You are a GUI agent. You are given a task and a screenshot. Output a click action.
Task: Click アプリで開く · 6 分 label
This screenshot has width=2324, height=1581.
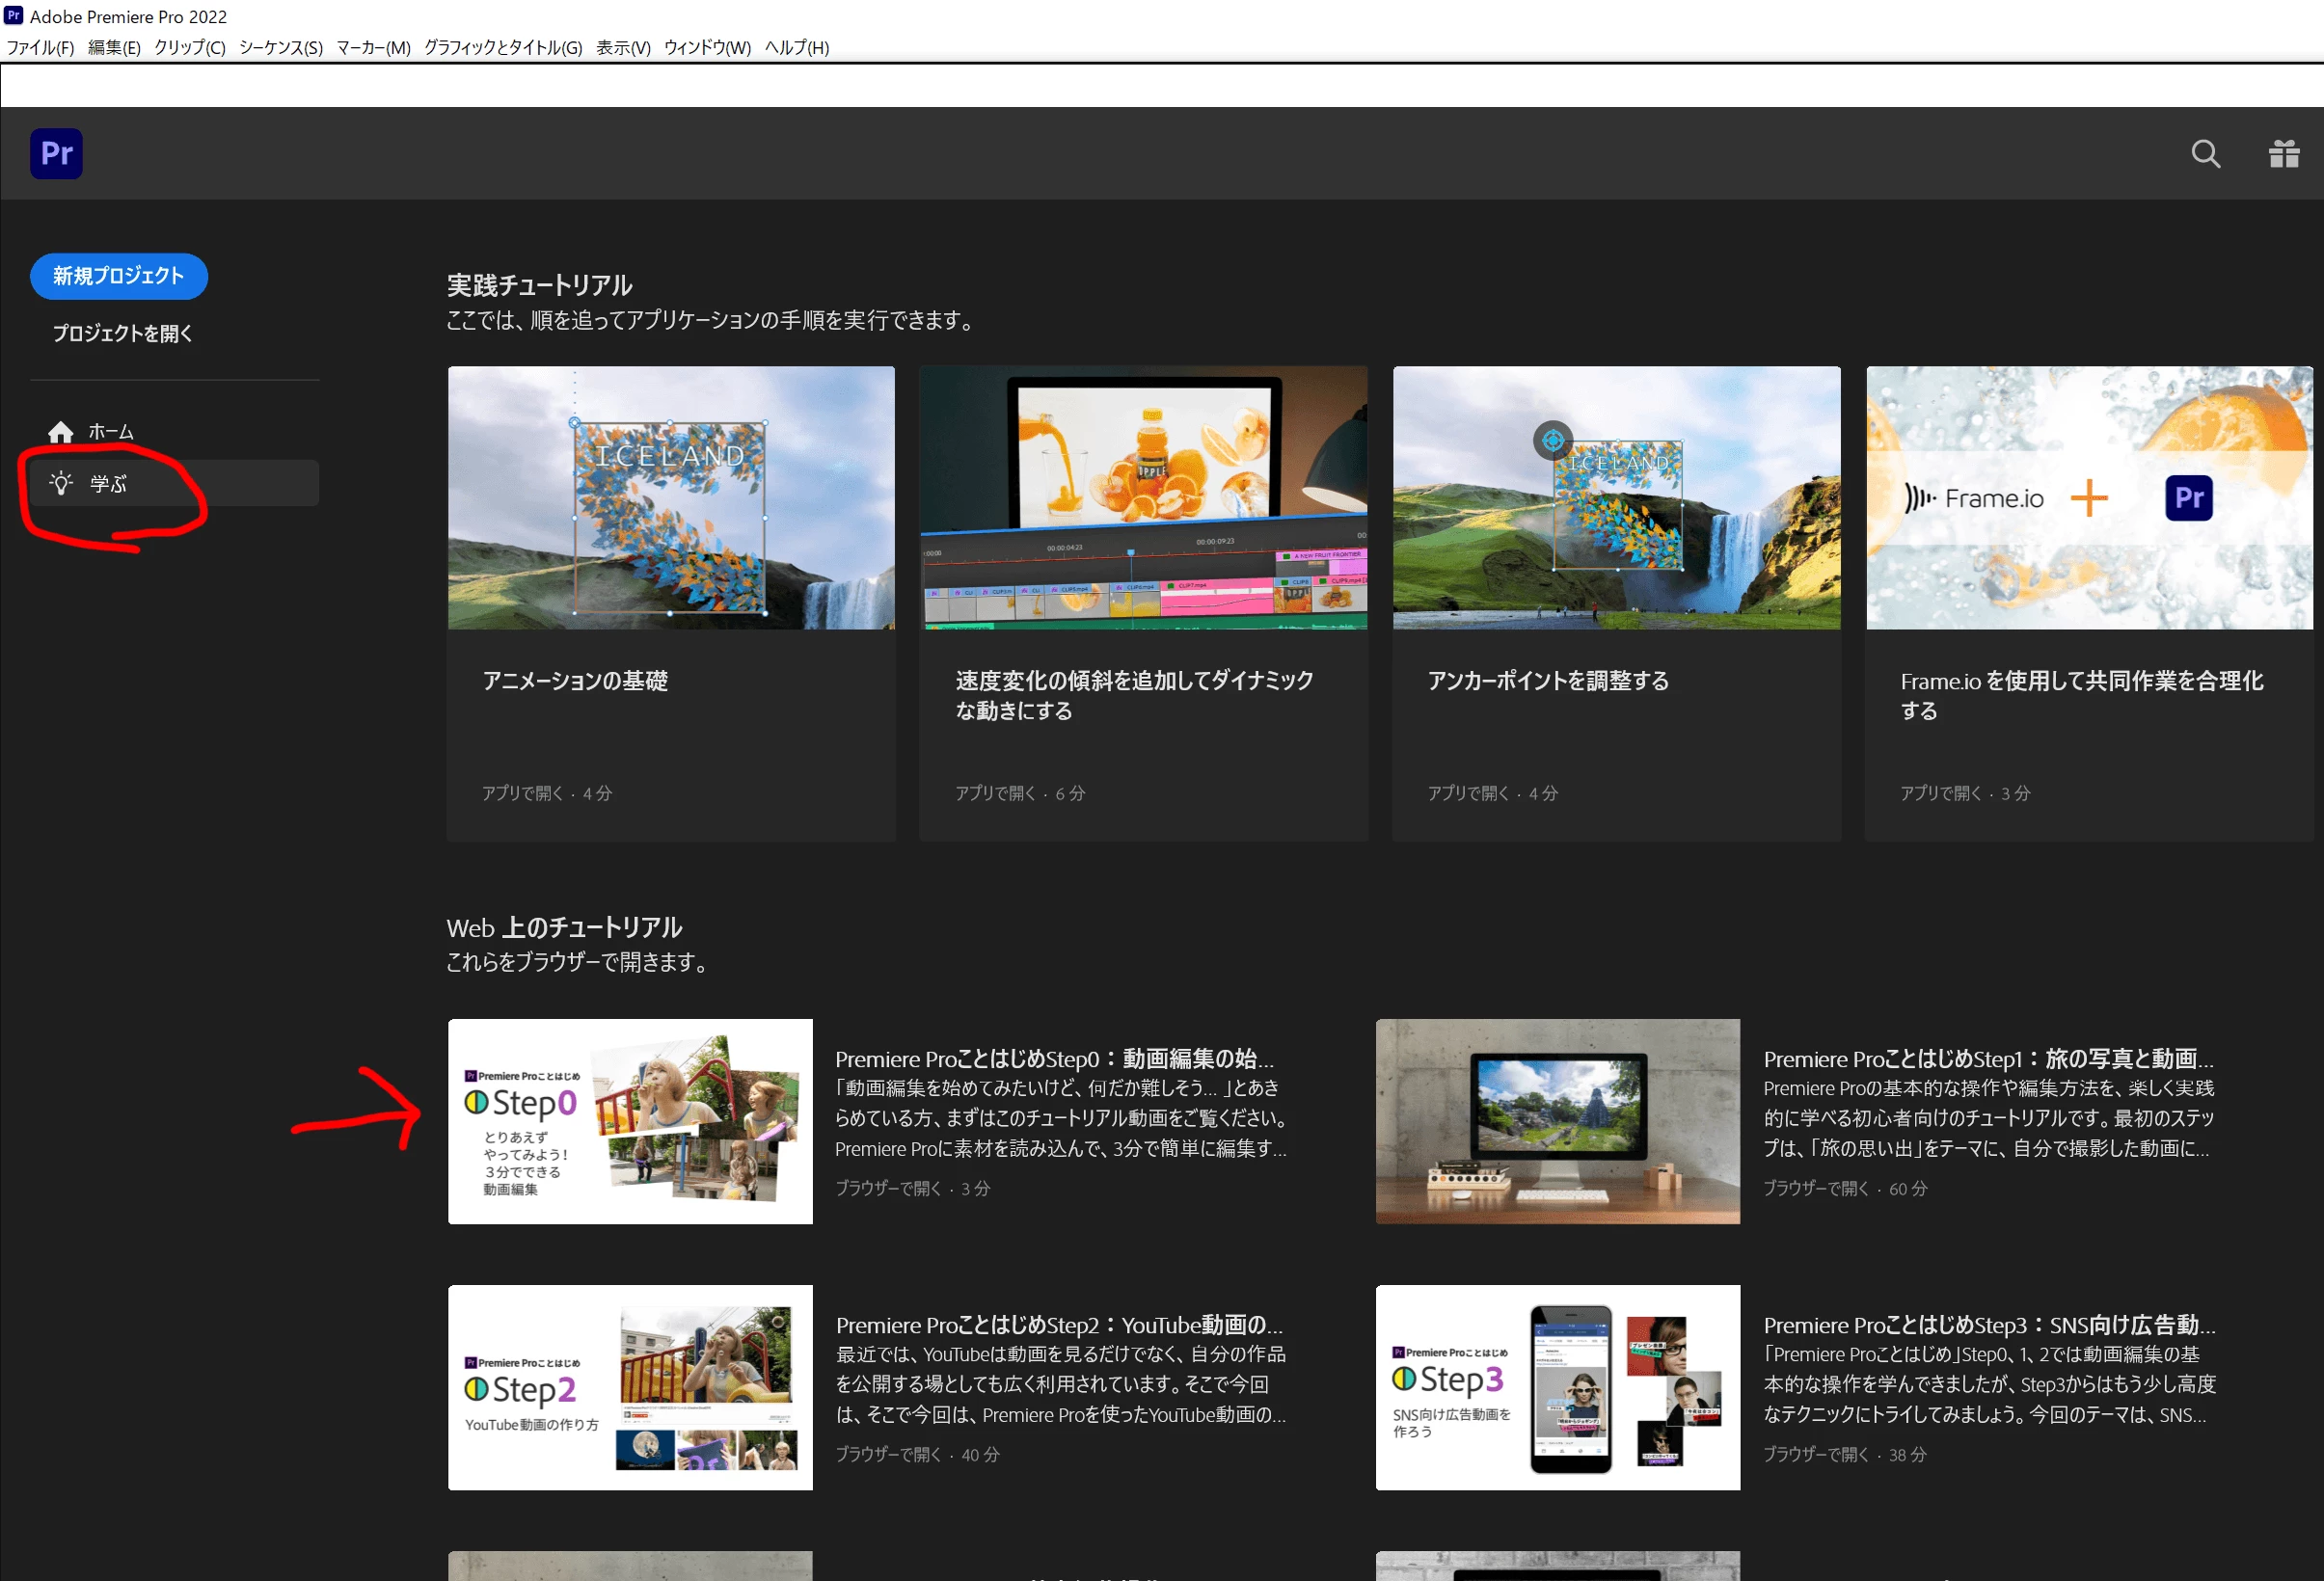tap(1020, 793)
